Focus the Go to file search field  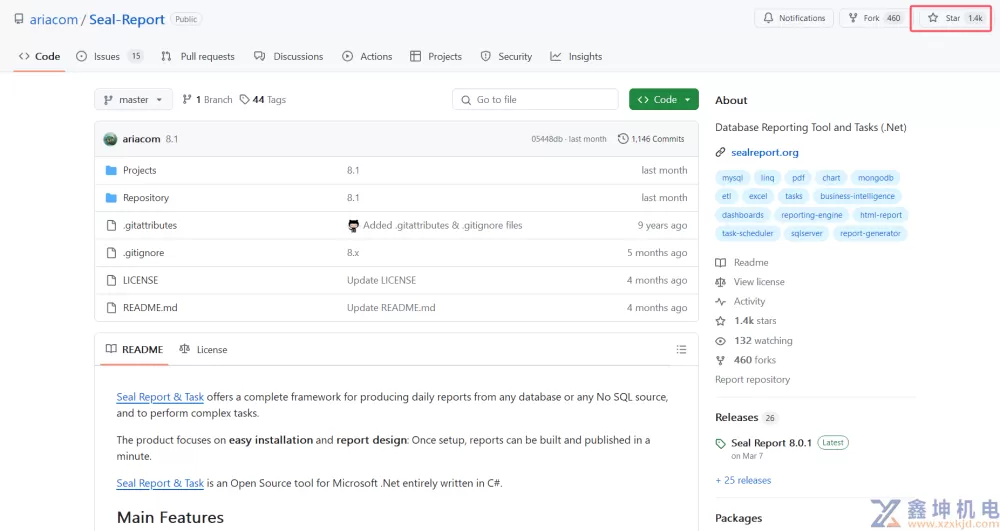tap(535, 100)
